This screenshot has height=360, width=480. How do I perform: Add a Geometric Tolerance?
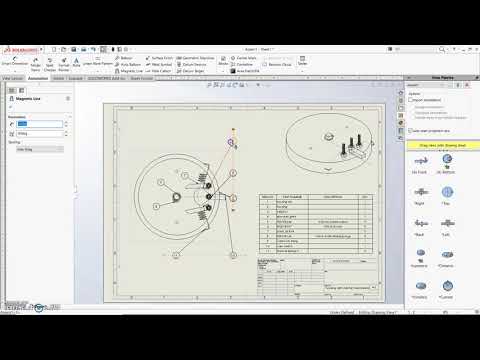(x=195, y=58)
